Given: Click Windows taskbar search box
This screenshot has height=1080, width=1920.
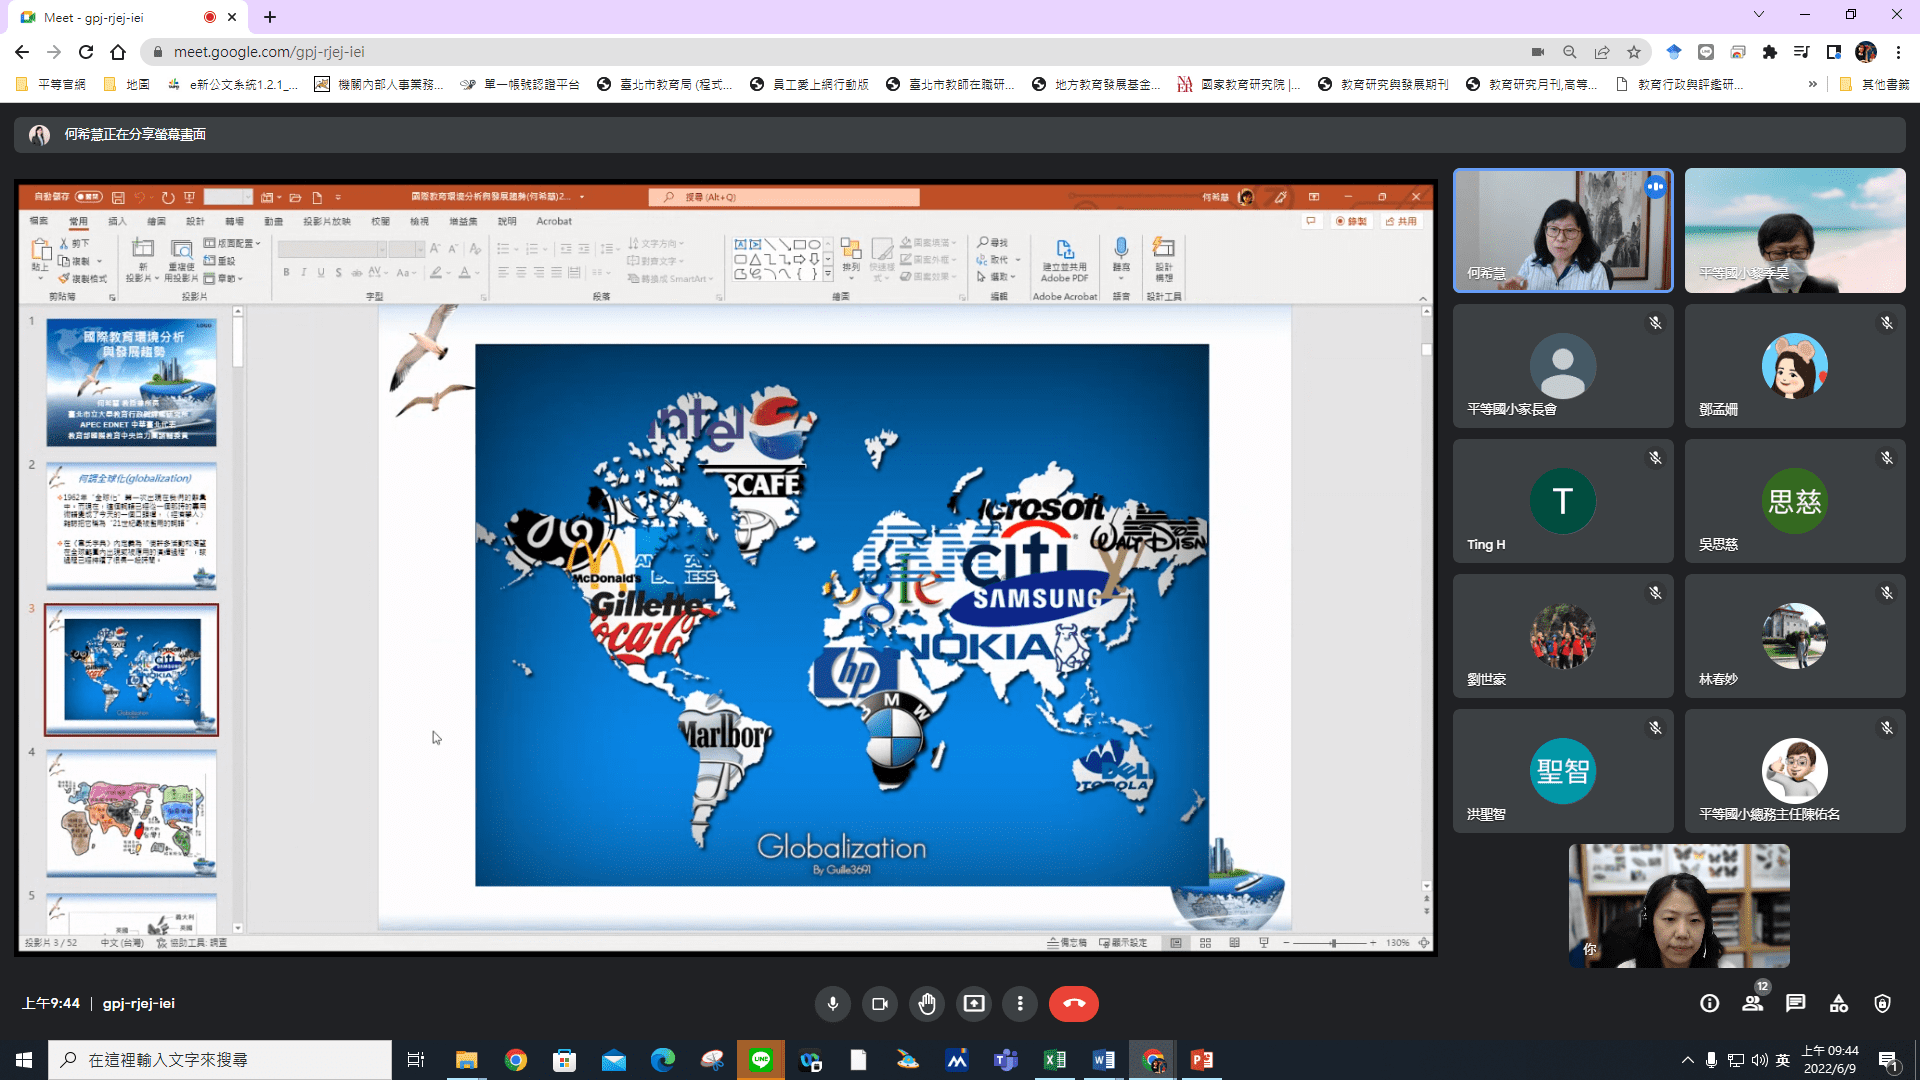Looking at the screenshot, I should 220,1060.
